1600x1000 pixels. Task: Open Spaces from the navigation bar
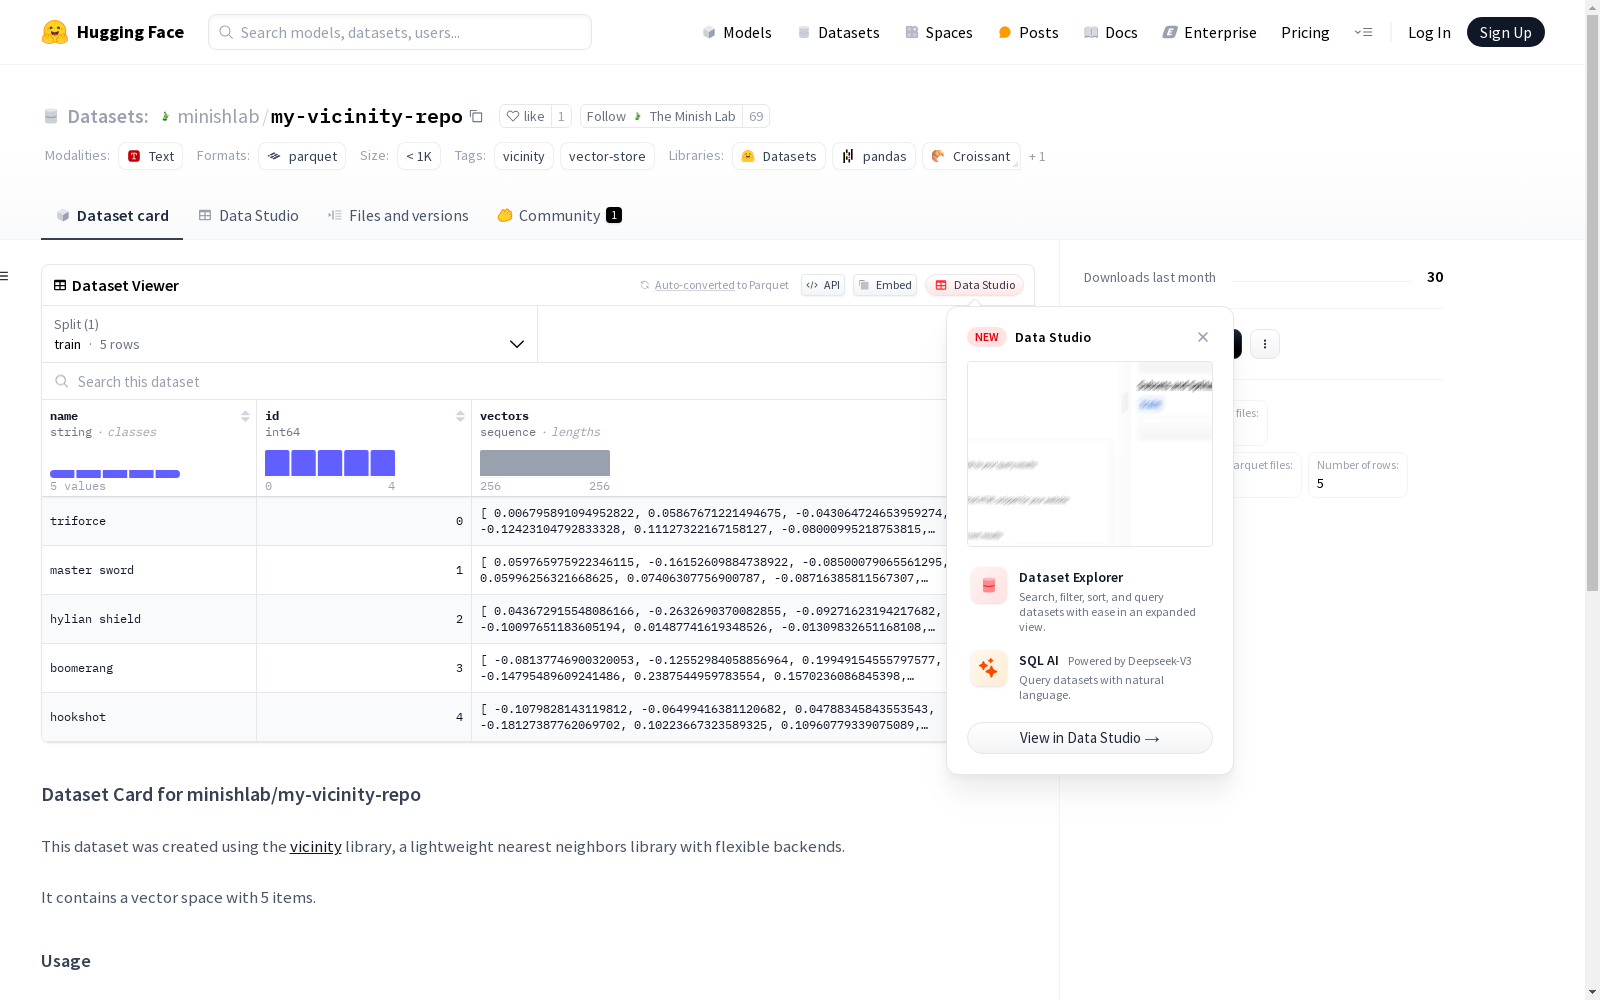click(938, 32)
